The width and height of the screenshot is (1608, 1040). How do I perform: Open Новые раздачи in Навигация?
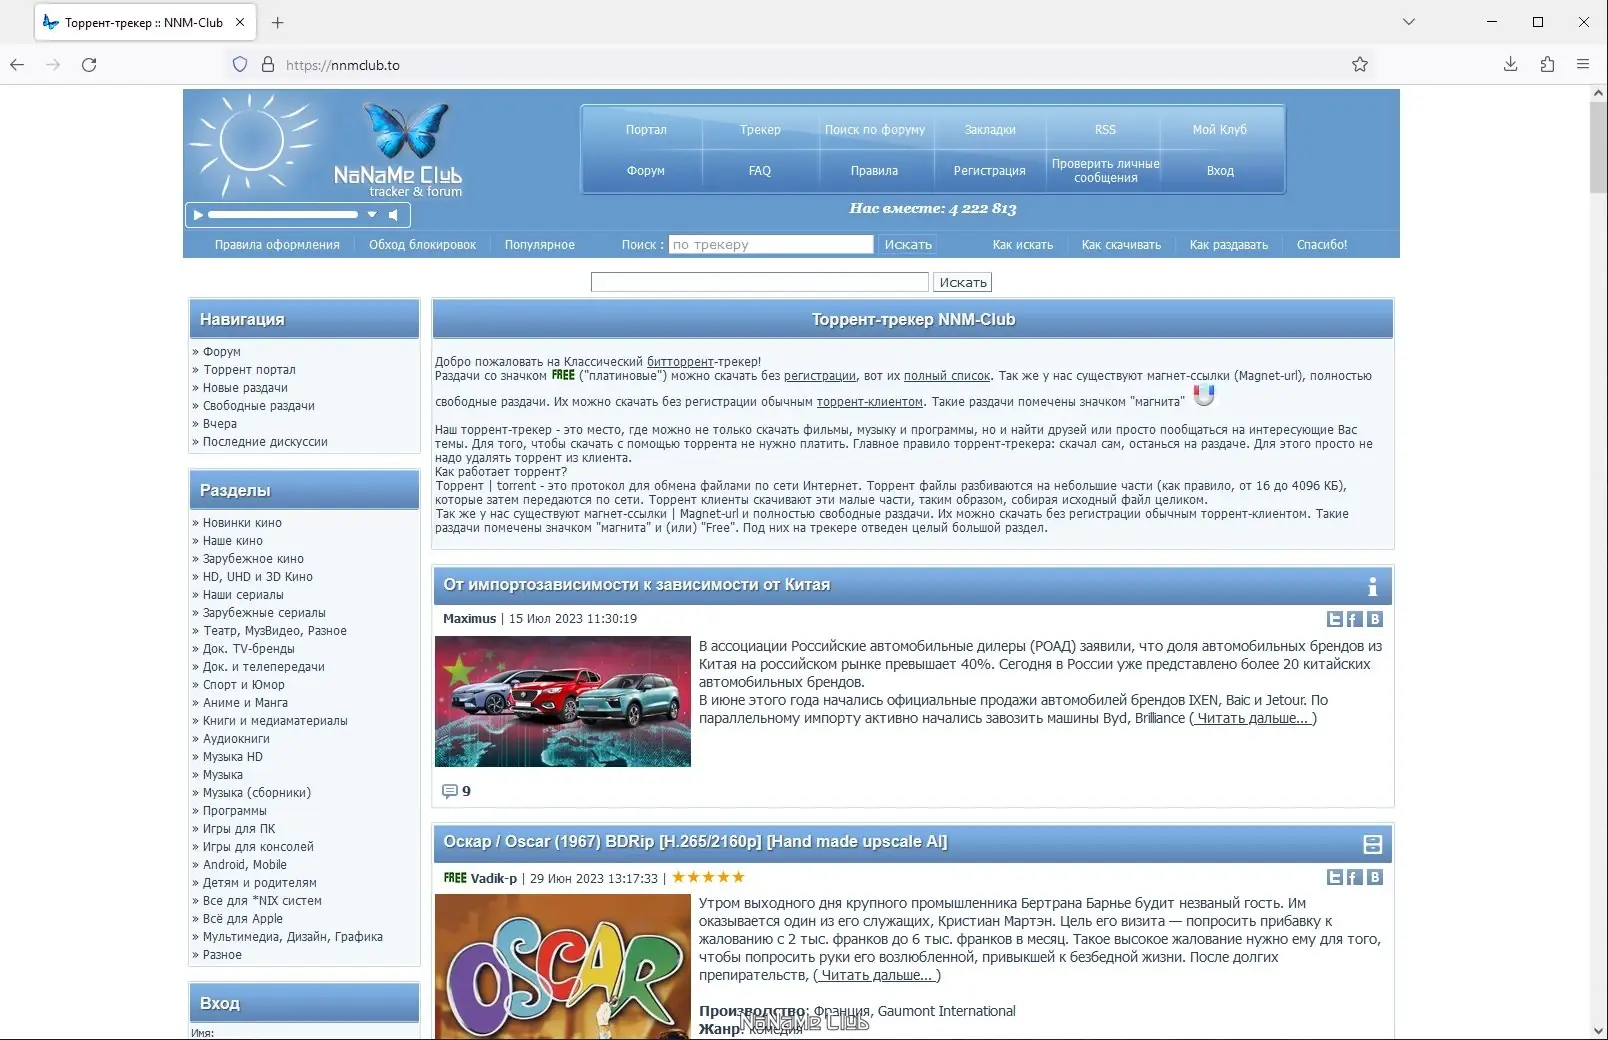pos(245,388)
